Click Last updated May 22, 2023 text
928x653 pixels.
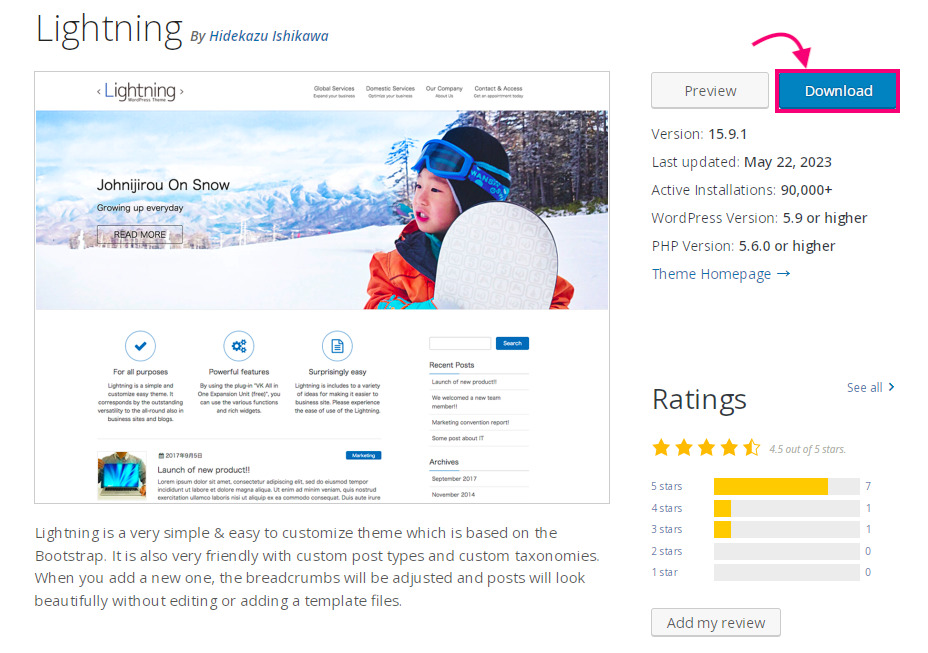(742, 162)
